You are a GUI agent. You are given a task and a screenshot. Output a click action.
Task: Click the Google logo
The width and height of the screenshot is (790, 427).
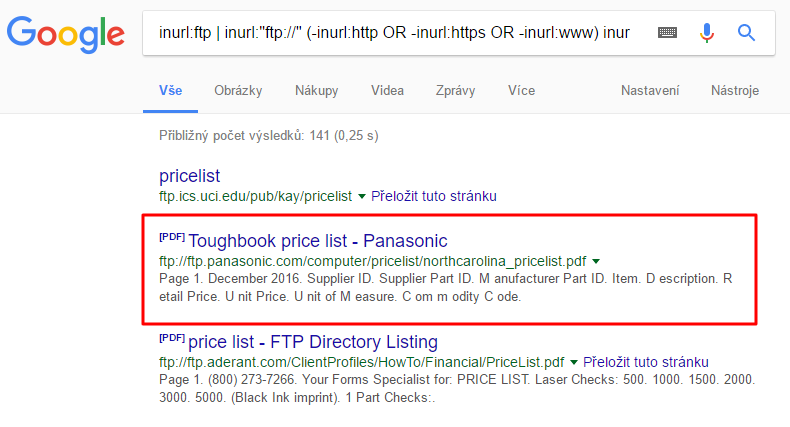pos(65,34)
